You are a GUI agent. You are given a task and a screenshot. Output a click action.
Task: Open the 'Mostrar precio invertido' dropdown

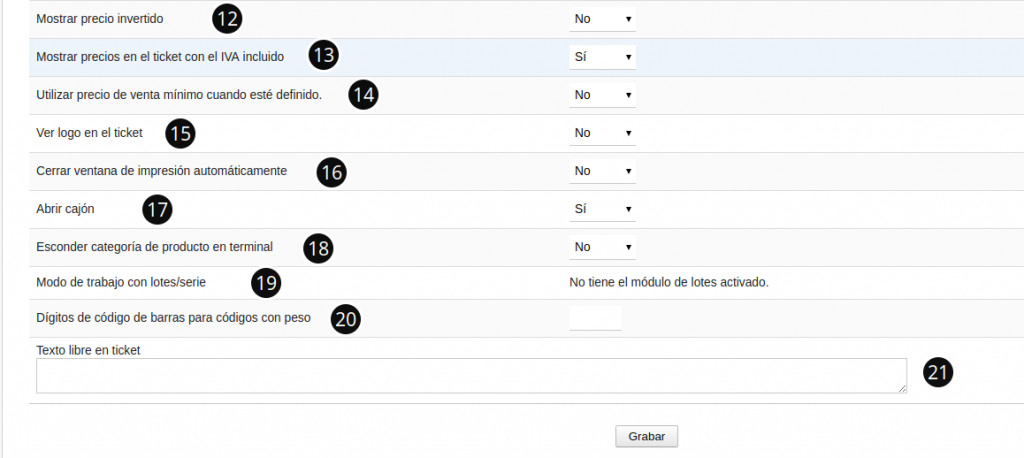(602, 19)
